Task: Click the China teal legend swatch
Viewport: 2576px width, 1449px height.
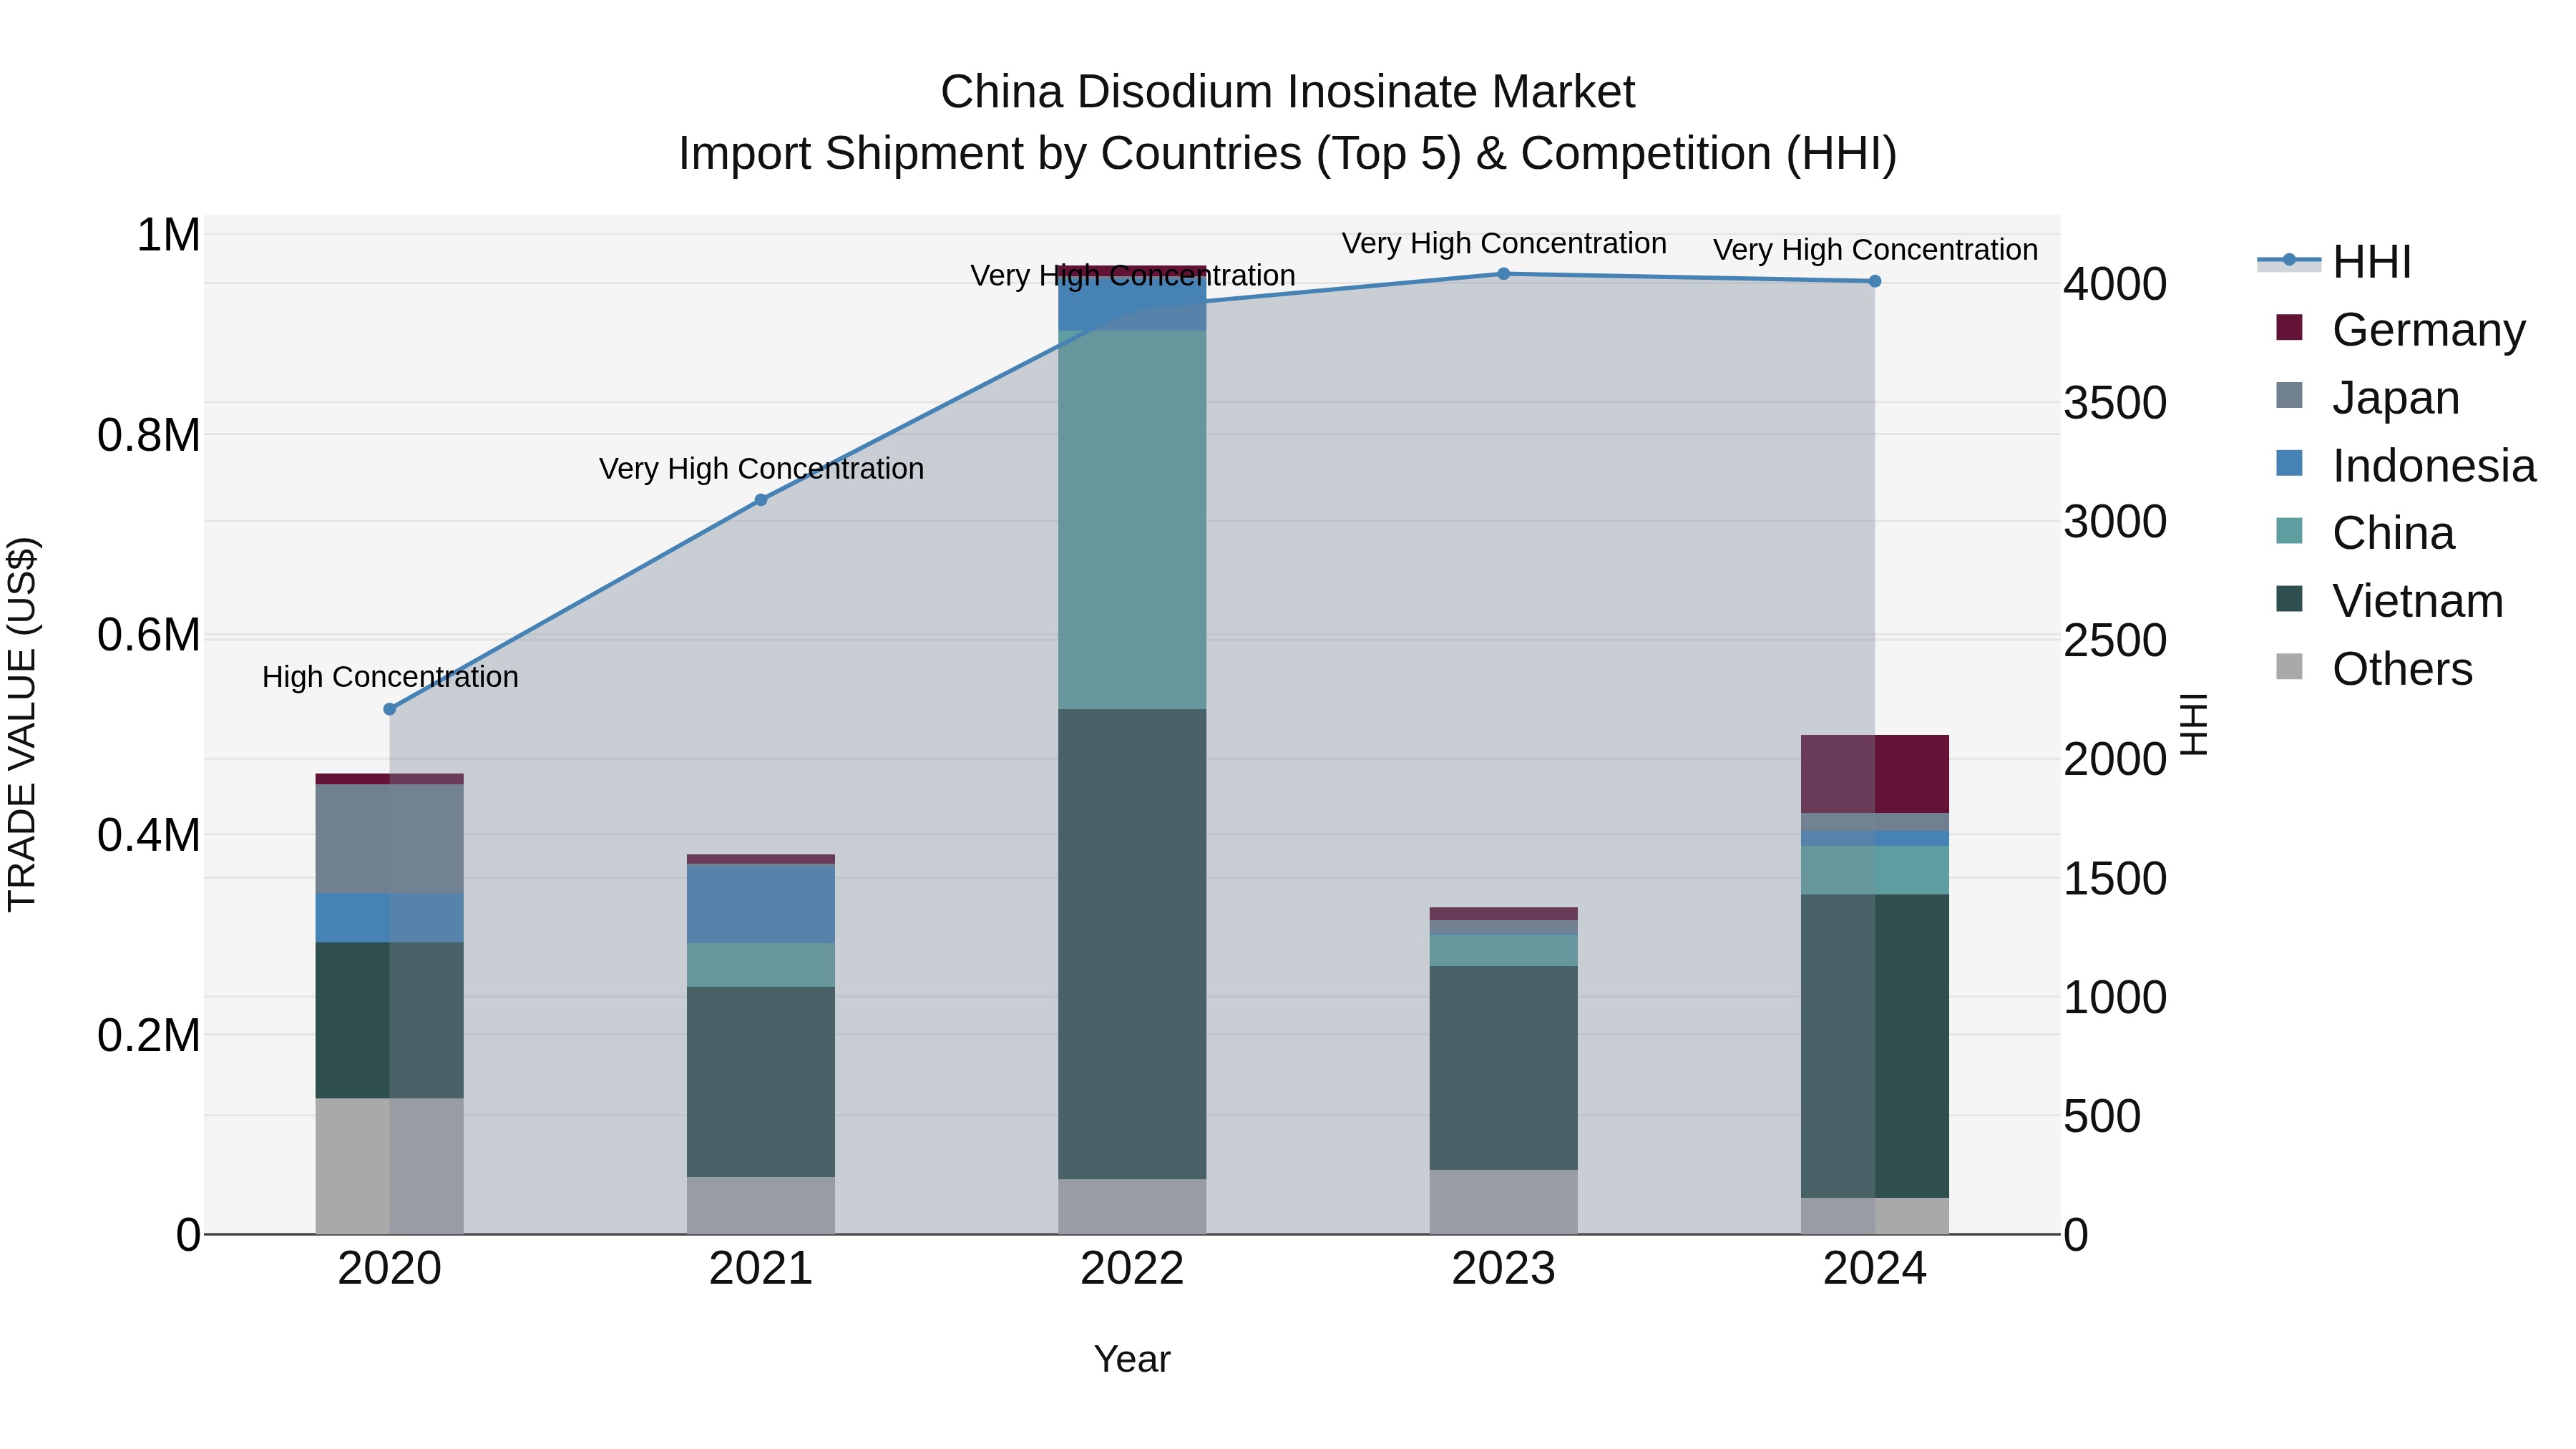Action: (2289, 530)
